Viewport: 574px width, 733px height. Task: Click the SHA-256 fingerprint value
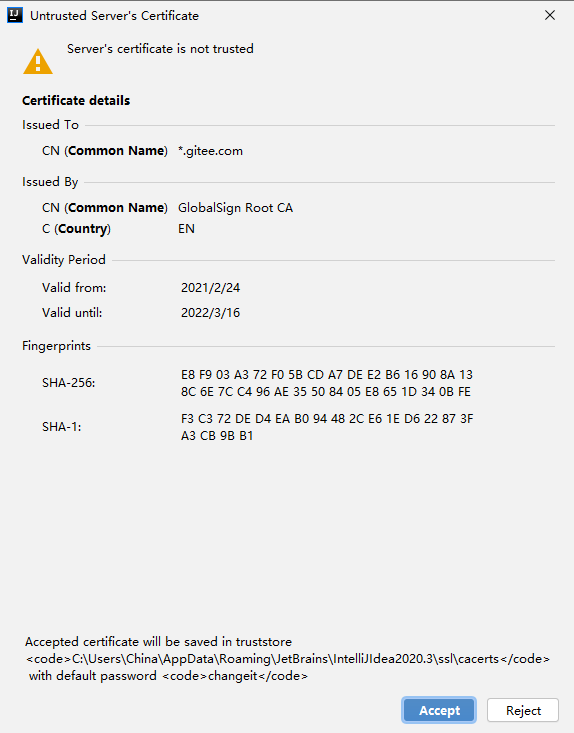click(x=327, y=383)
